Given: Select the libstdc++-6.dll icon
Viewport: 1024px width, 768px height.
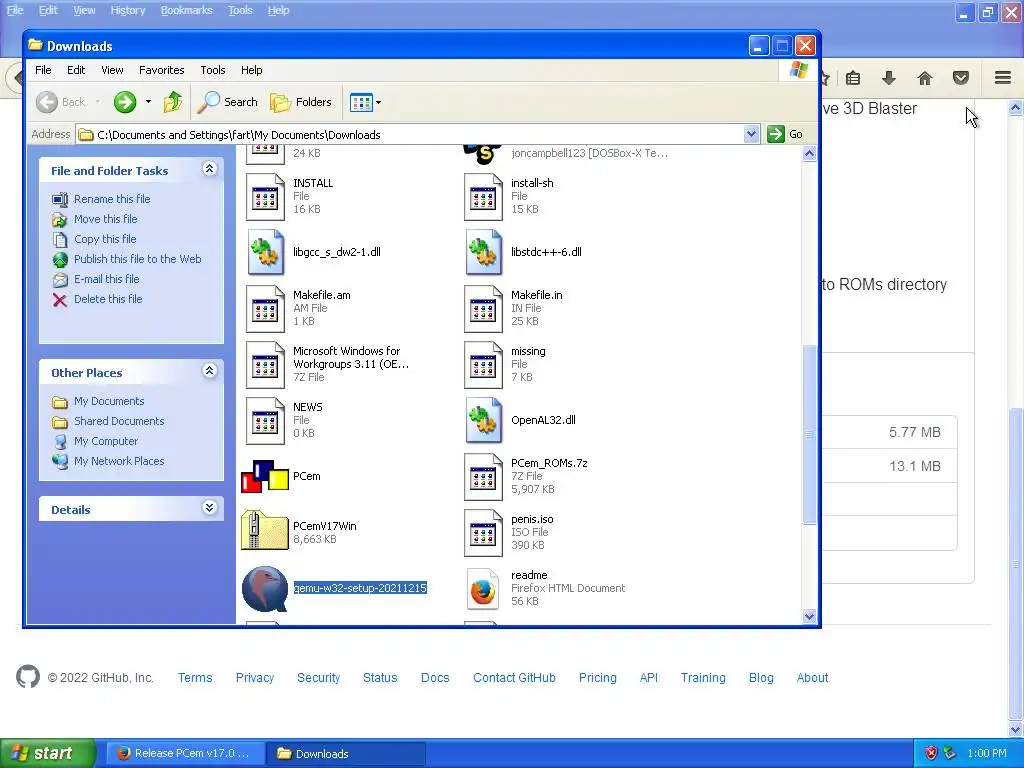Looking at the screenshot, I should point(483,252).
